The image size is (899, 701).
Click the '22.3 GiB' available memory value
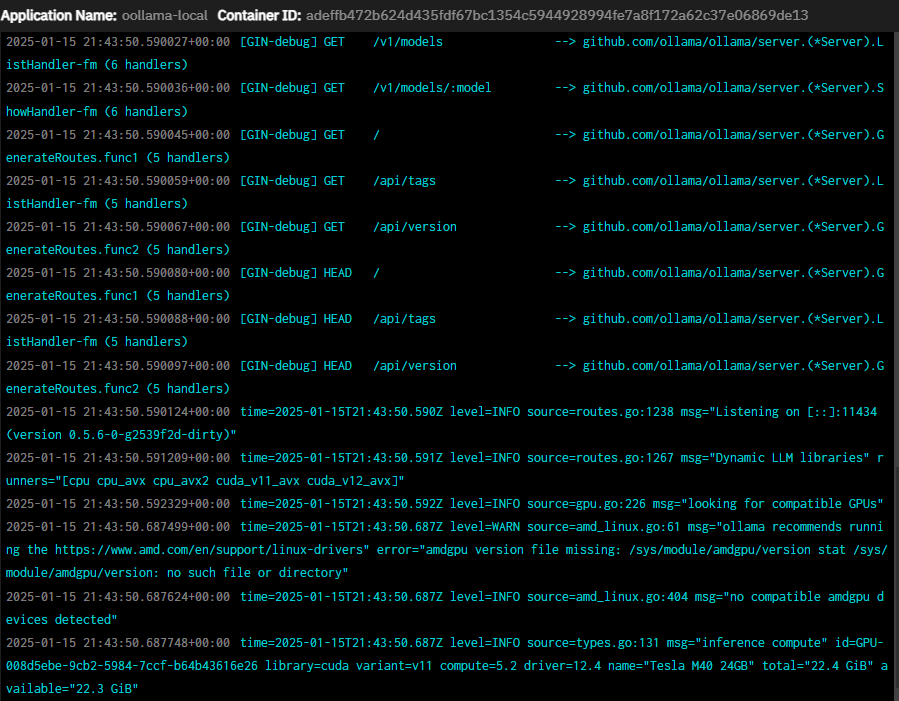point(104,689)
